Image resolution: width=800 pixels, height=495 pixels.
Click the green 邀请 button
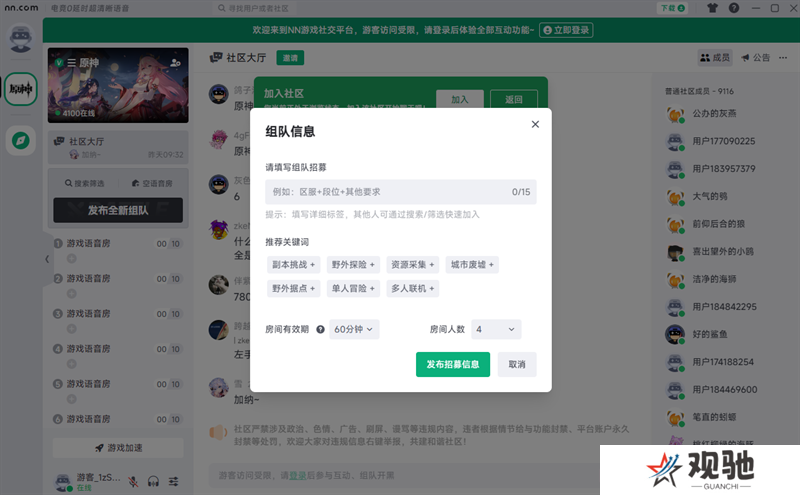[x=290, y=58]
